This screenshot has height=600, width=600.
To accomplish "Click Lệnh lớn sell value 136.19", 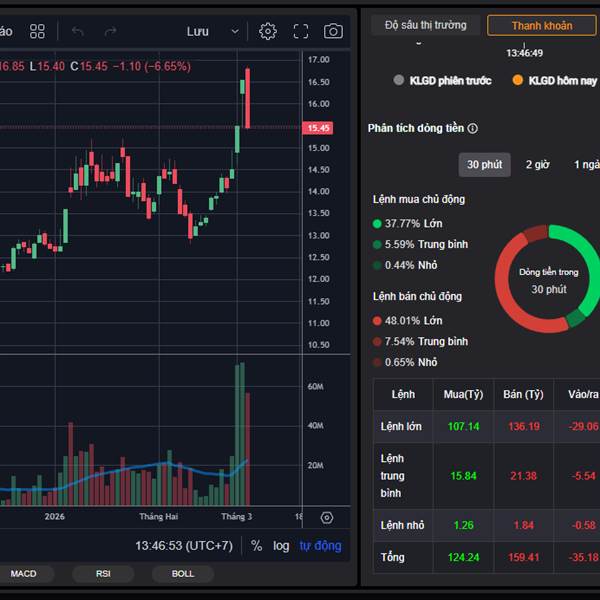I will tap(524, 426).
